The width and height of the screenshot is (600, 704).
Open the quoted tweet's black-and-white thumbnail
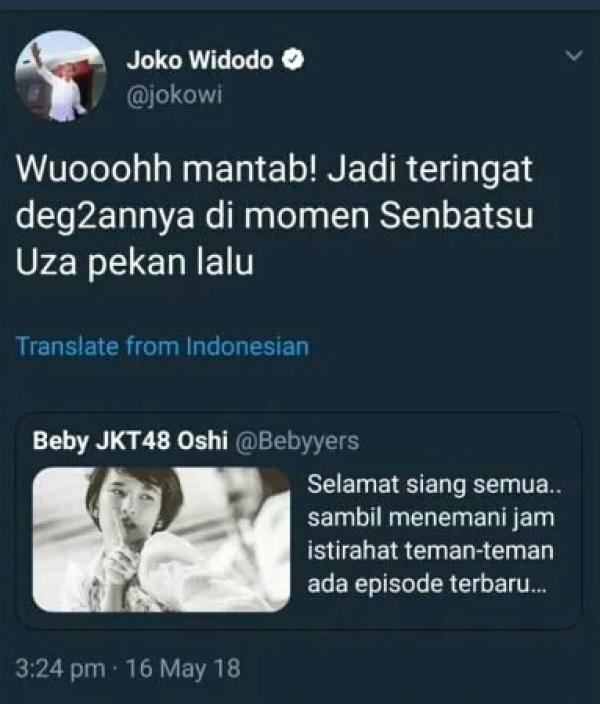coord(161,539)
